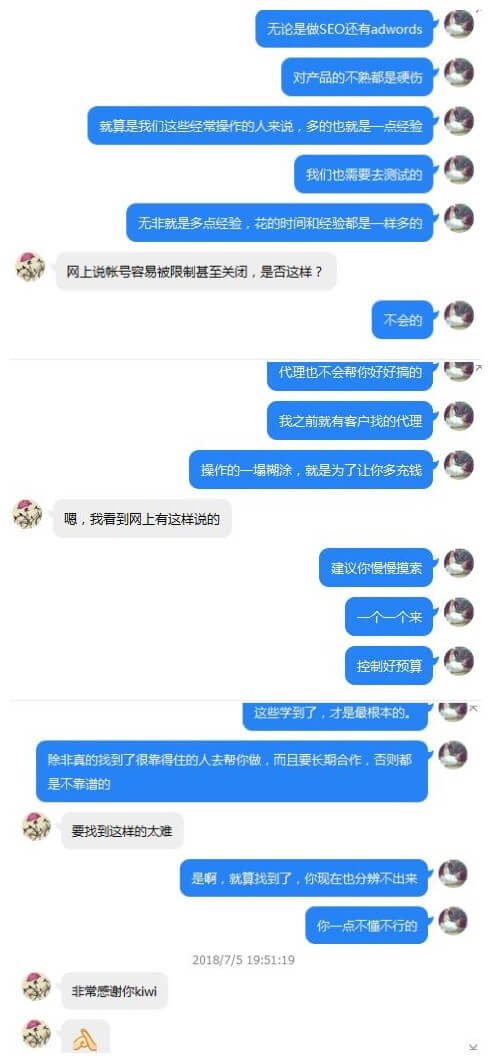Image resolution: width=492 pixels, height=1063 pixels.
Task: Select the '我之前就有客户找的代理' message bubble
Action: click(x=350, y=421)
